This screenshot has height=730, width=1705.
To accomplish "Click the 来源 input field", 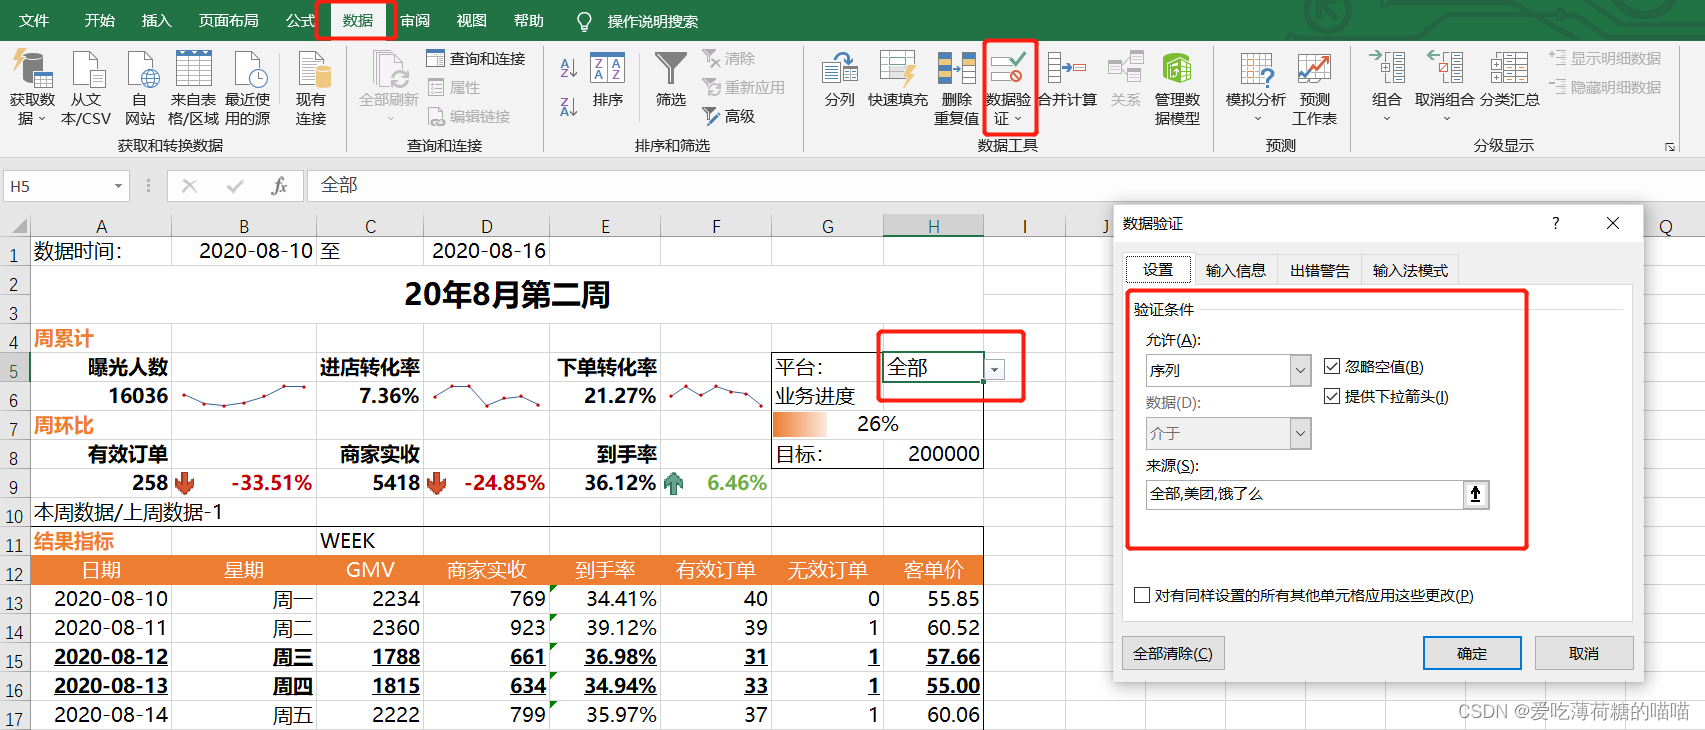I will (x=1305, y=494).
